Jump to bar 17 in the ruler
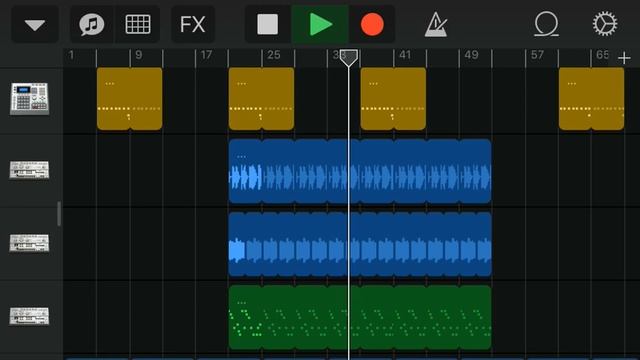This screenshot has width=640, height=360. [206, 55]
